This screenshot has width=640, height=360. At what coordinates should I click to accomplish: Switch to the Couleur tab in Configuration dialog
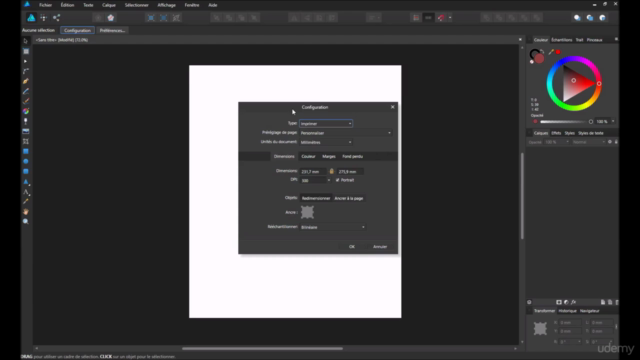(x=308, y=156)
